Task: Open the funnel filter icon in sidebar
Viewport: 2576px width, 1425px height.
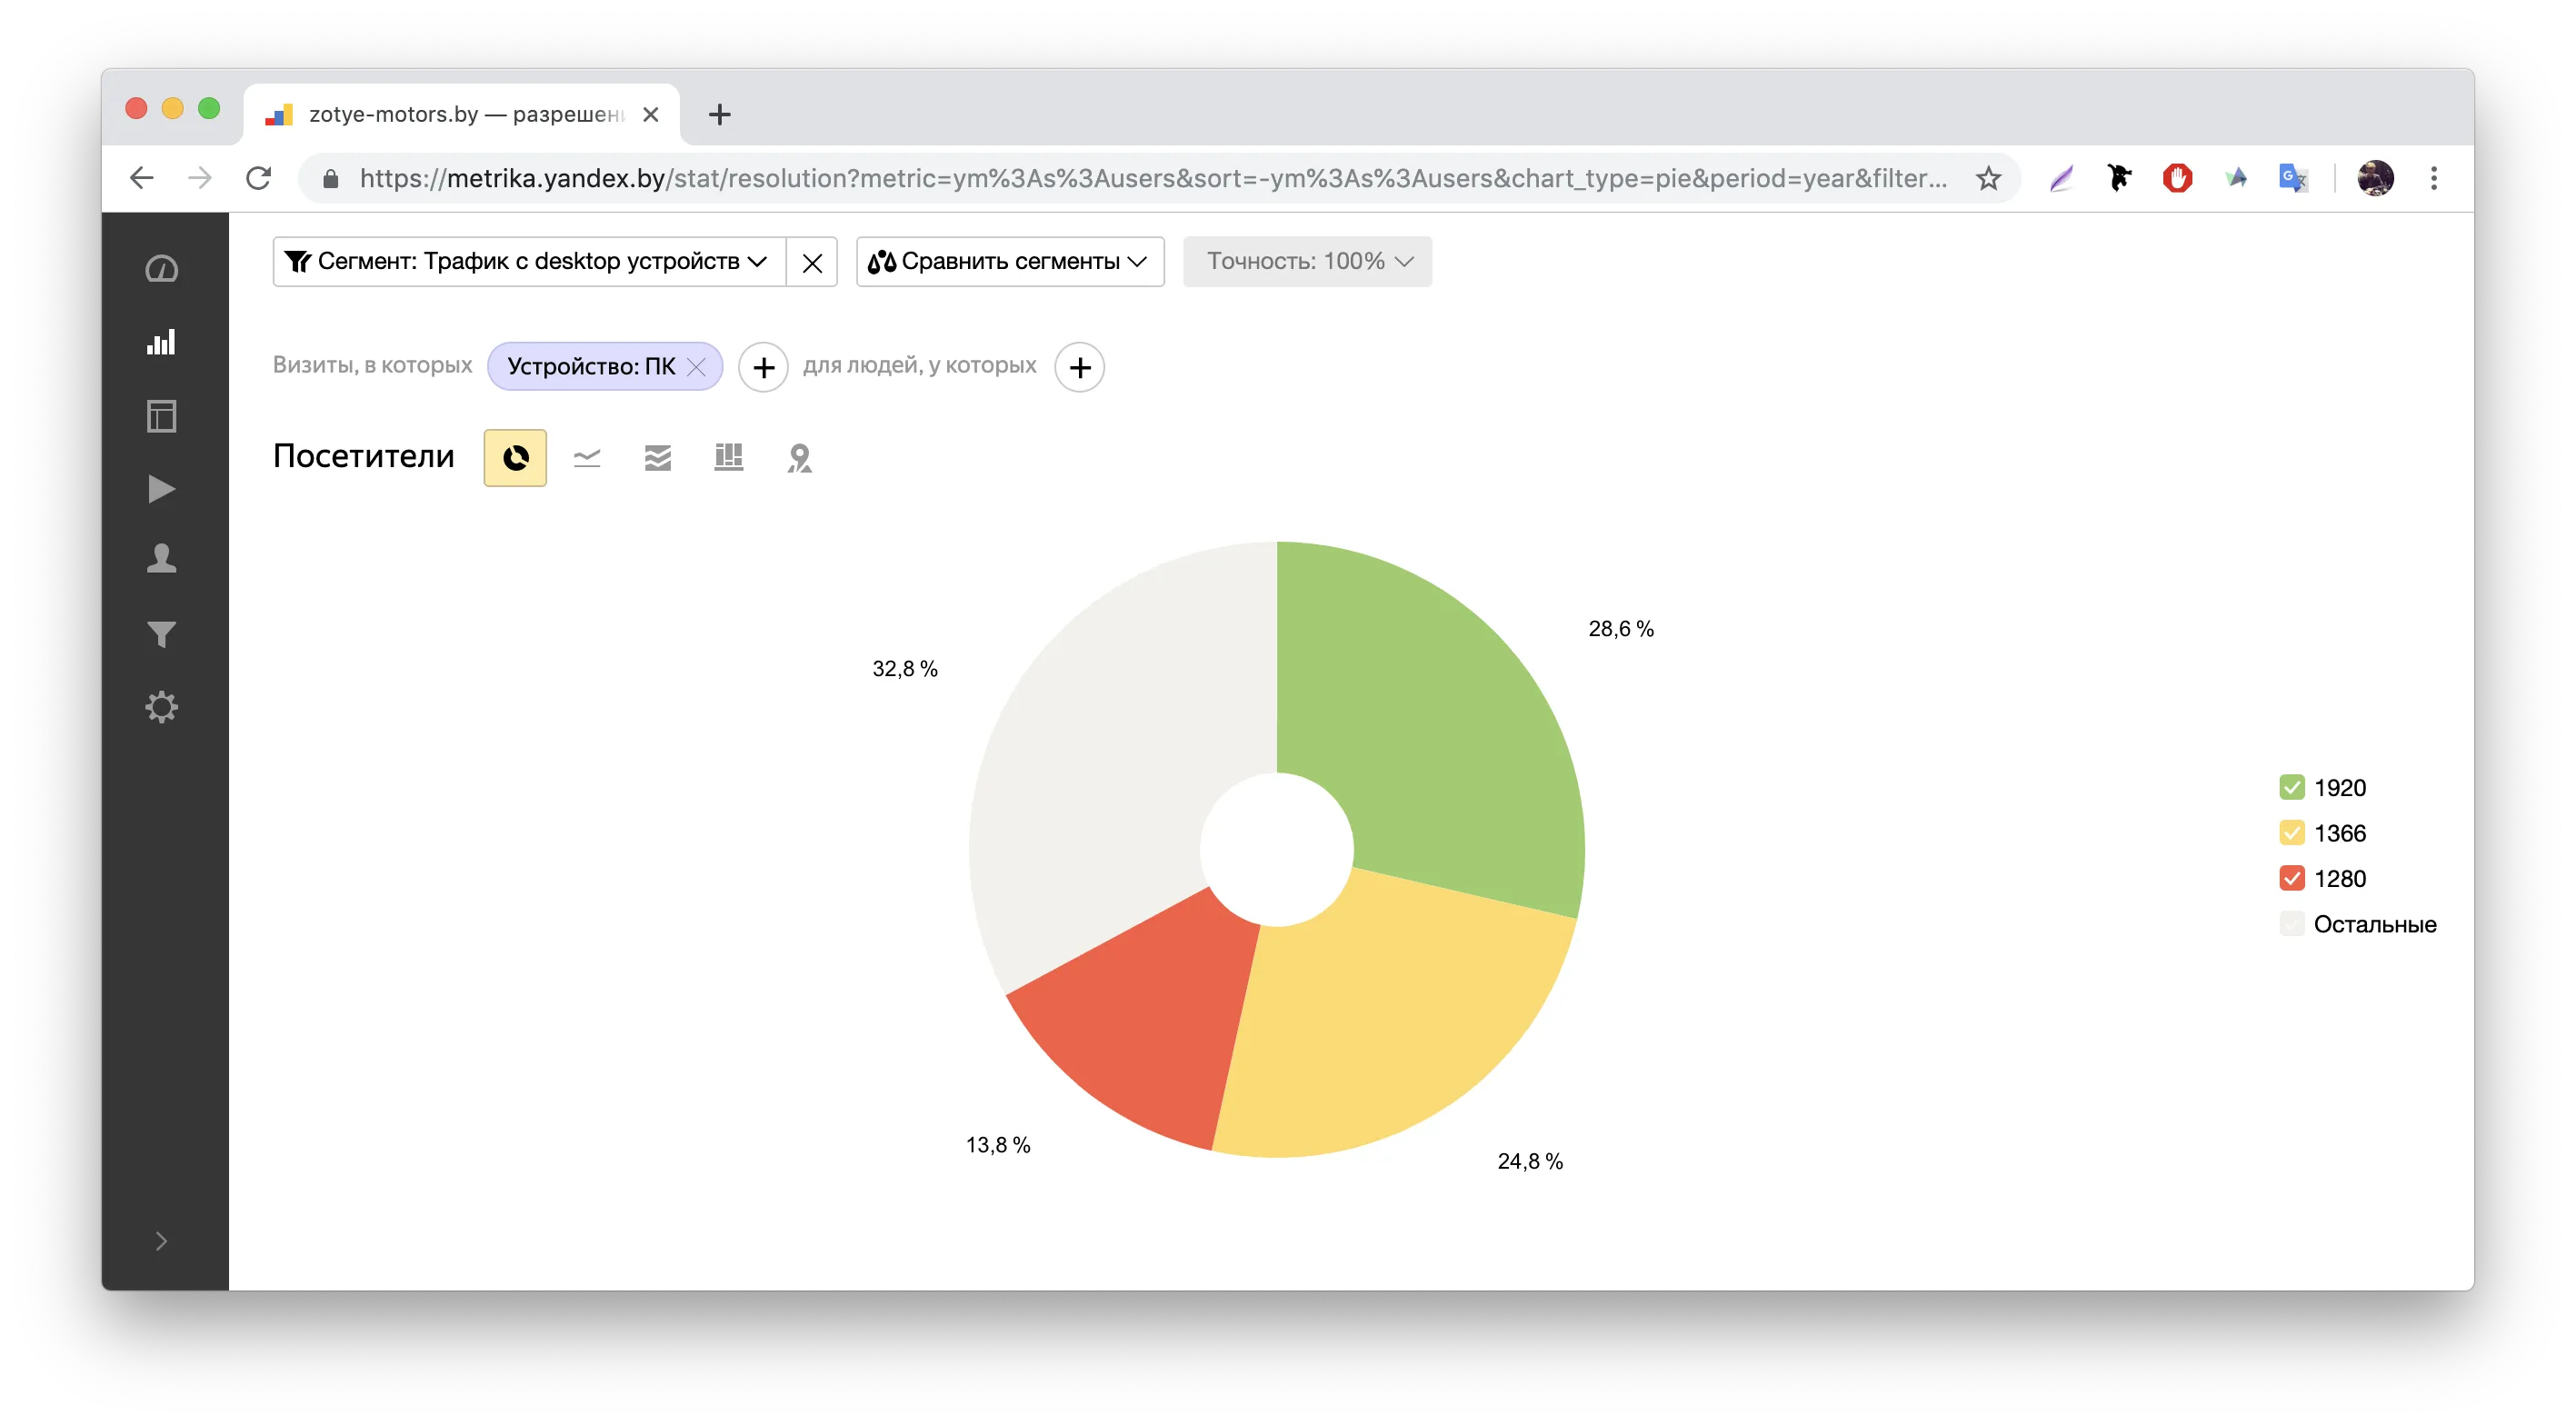Action: click(161, 634)
